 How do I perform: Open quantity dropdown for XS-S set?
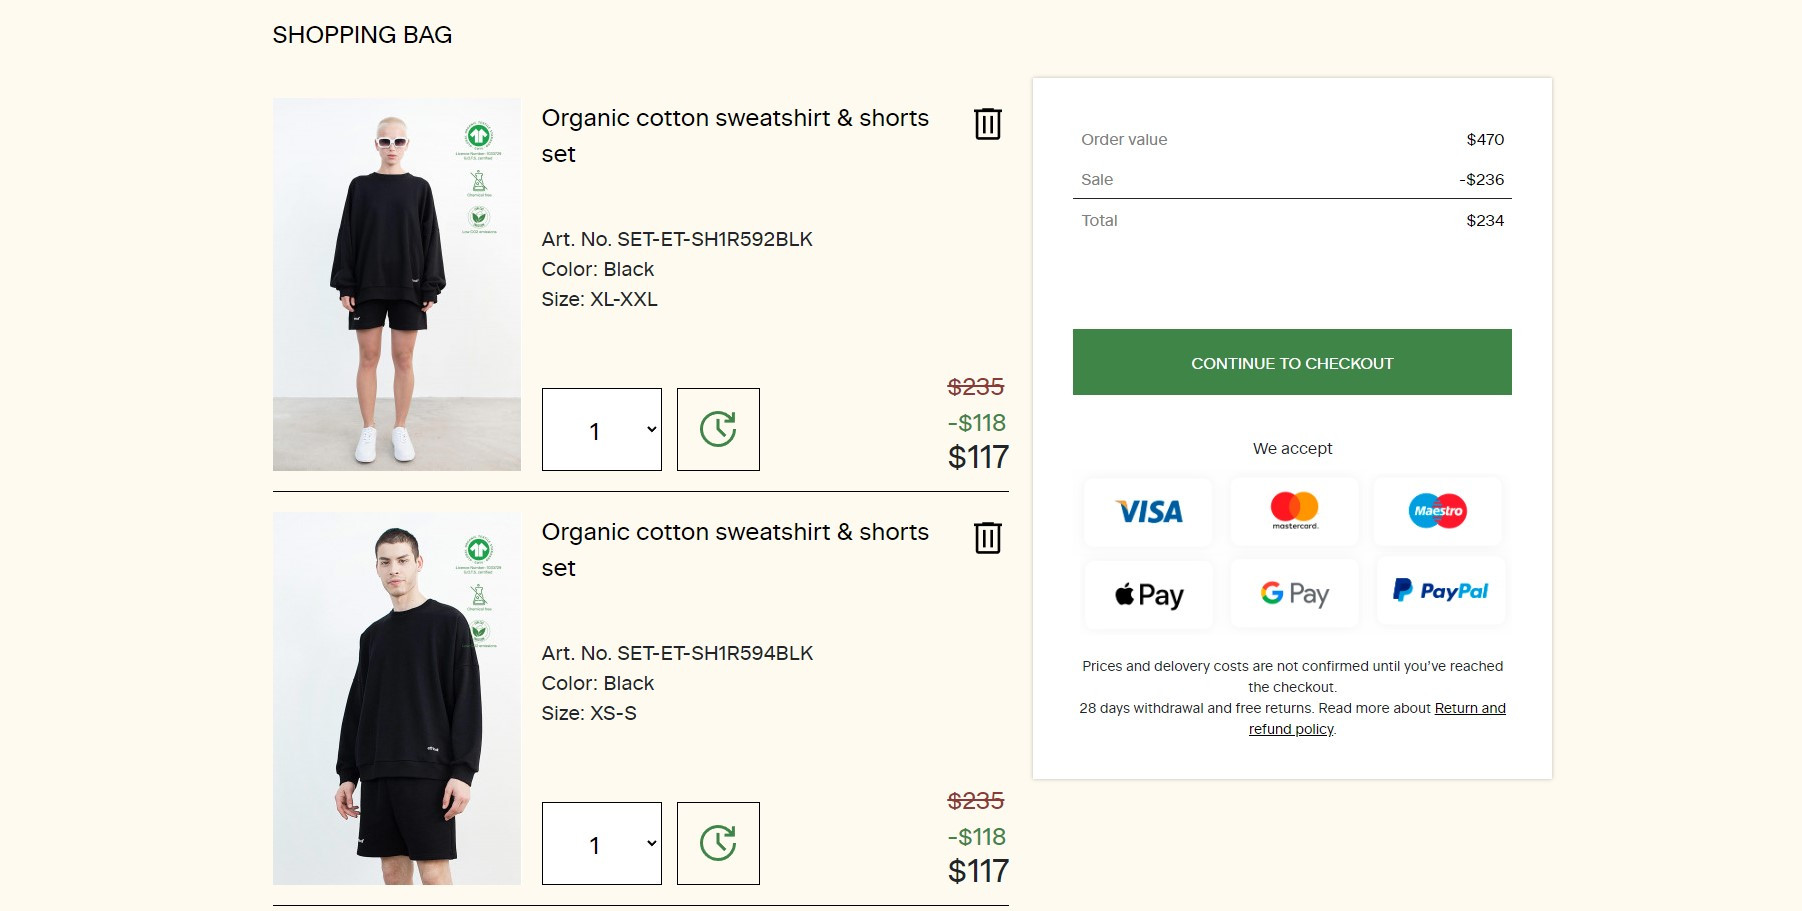[x=602, y=844]
